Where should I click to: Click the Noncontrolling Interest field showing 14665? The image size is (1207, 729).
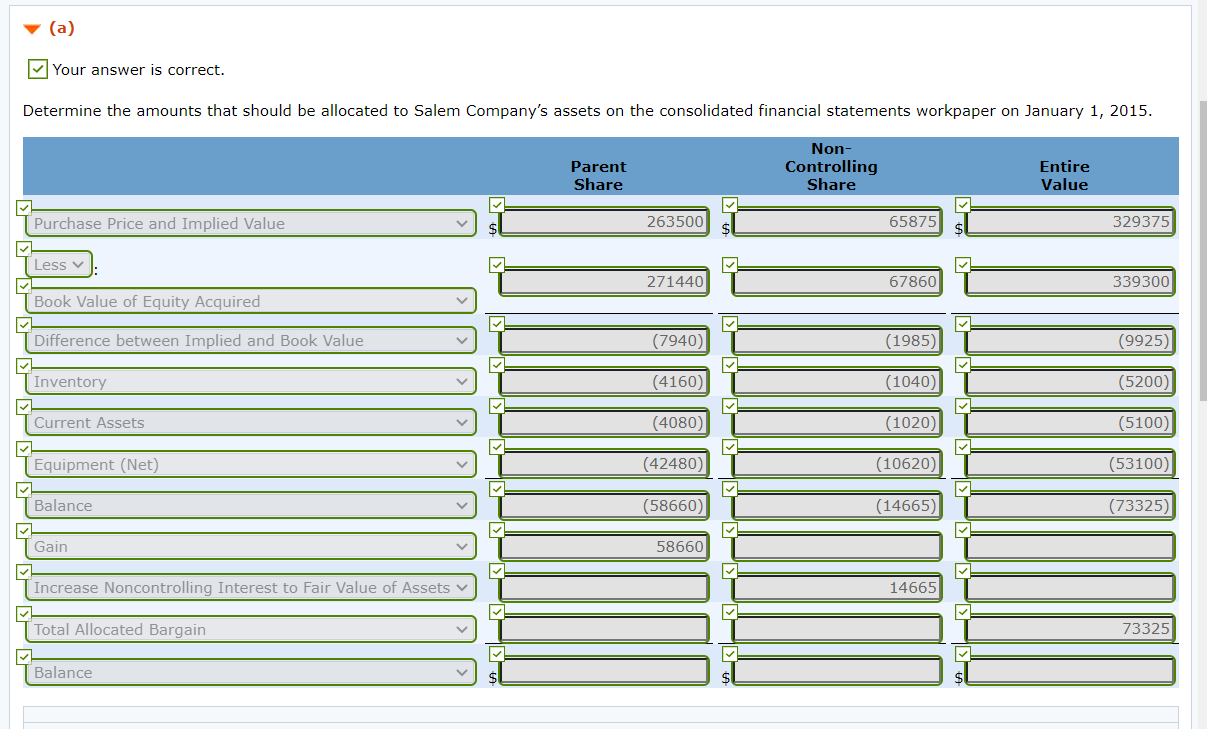837,587
